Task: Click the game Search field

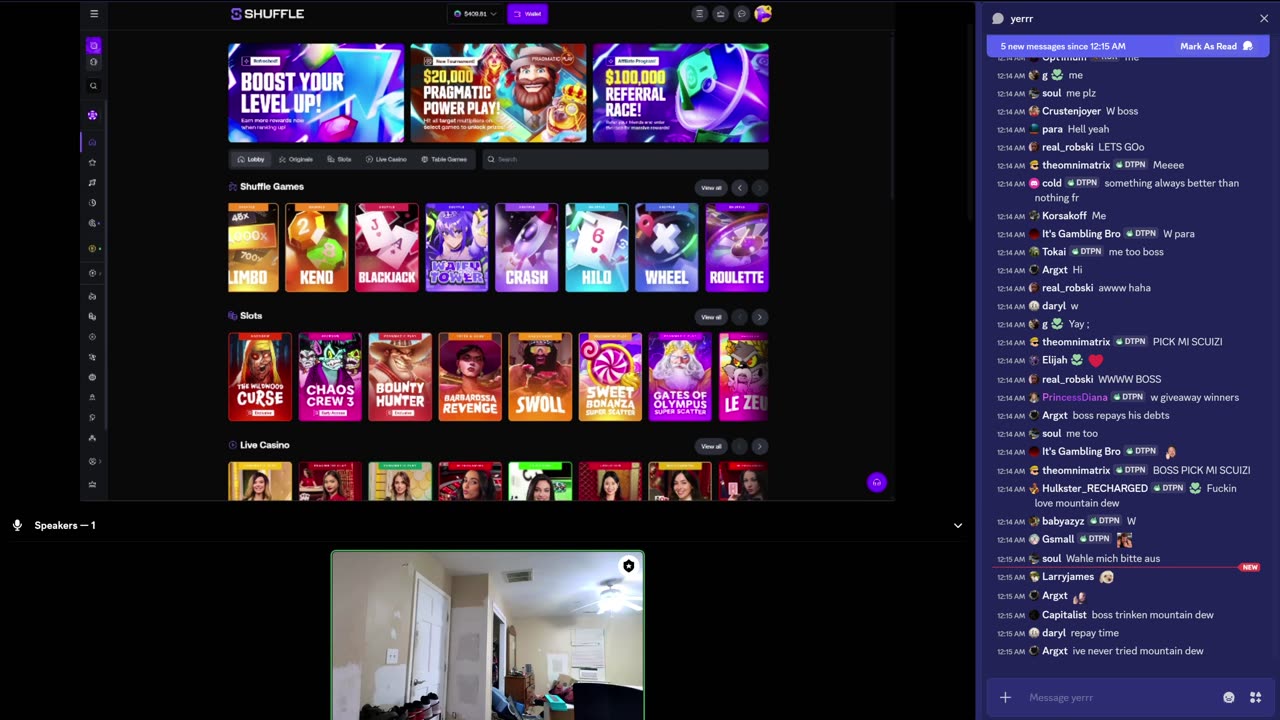Action: point(625,159)
